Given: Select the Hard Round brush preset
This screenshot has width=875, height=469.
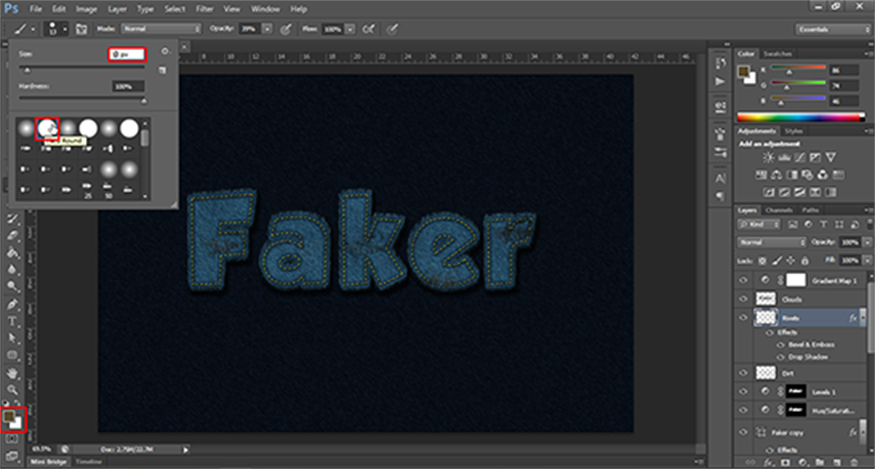Looking at the screenshot, I should 47,128.
